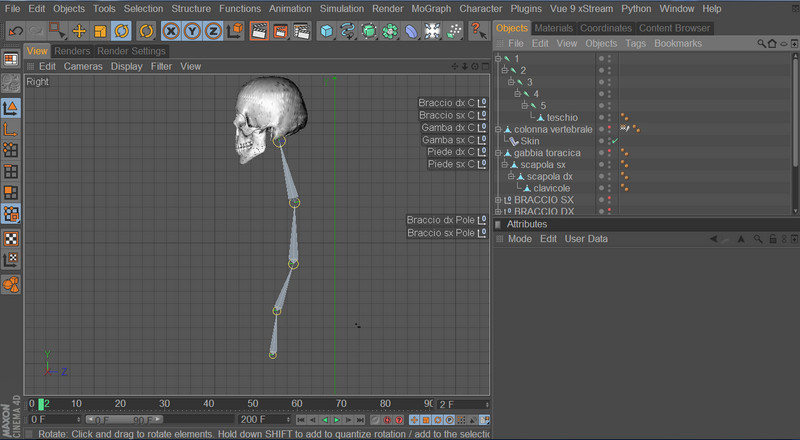Collapse the colonna vertebrale tree item

pos(499,130)
